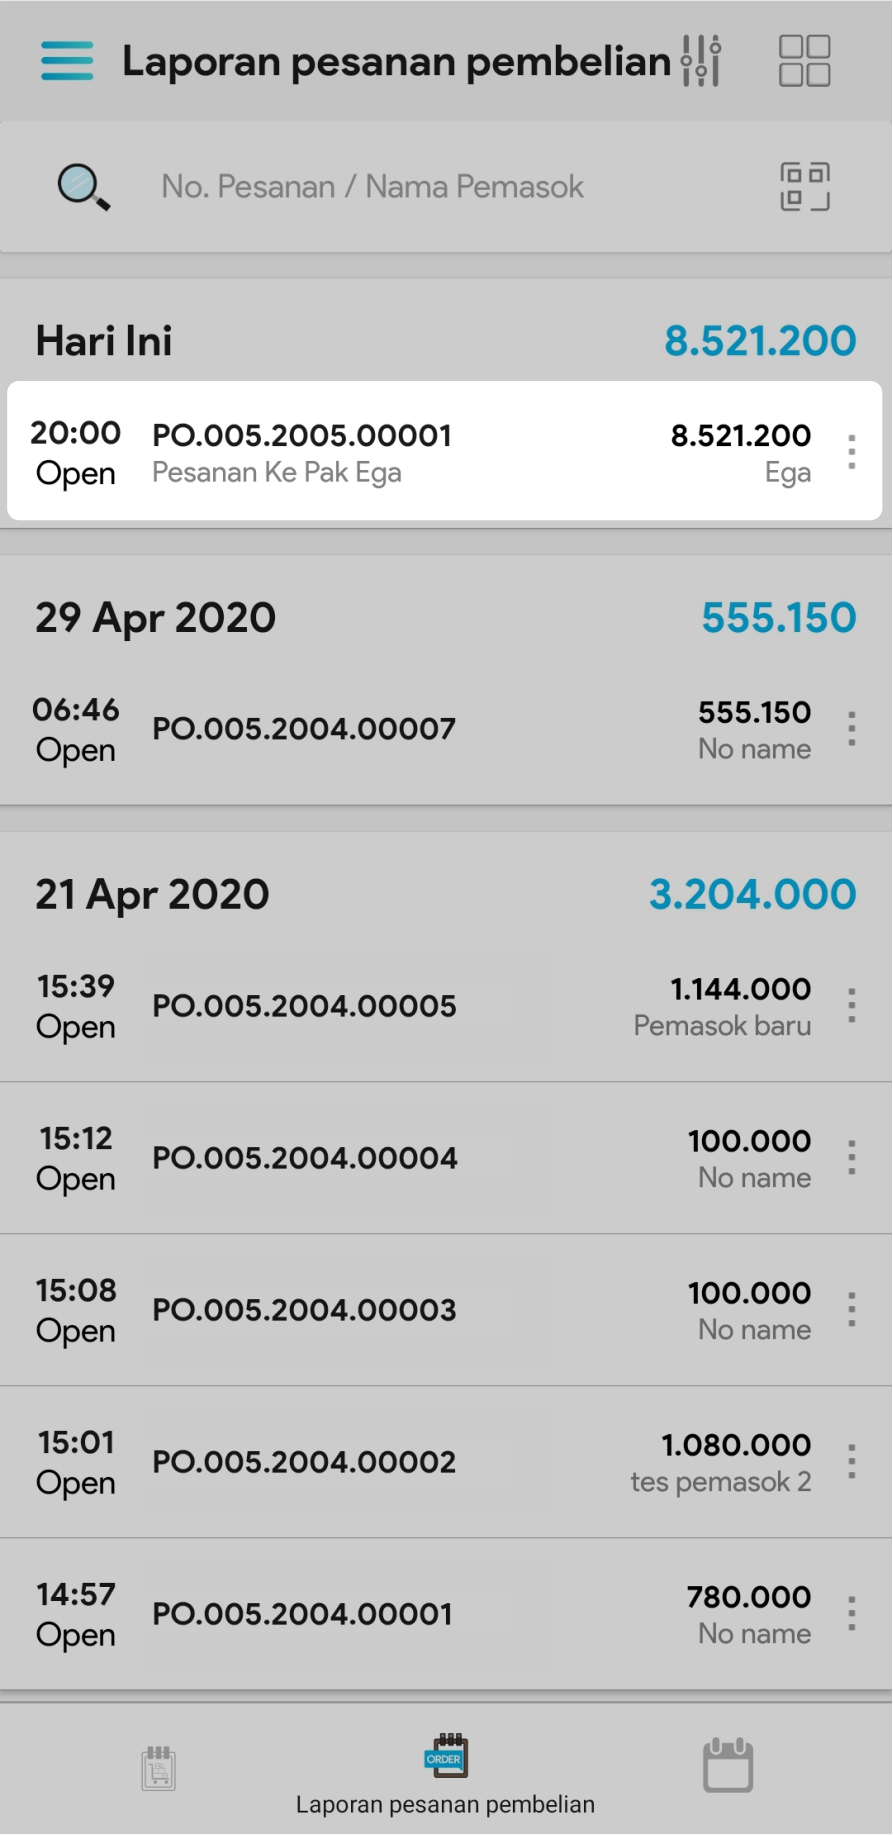Switch to grid view layout
This screenshot has width=893, height=1835.
tap(804, 61)
